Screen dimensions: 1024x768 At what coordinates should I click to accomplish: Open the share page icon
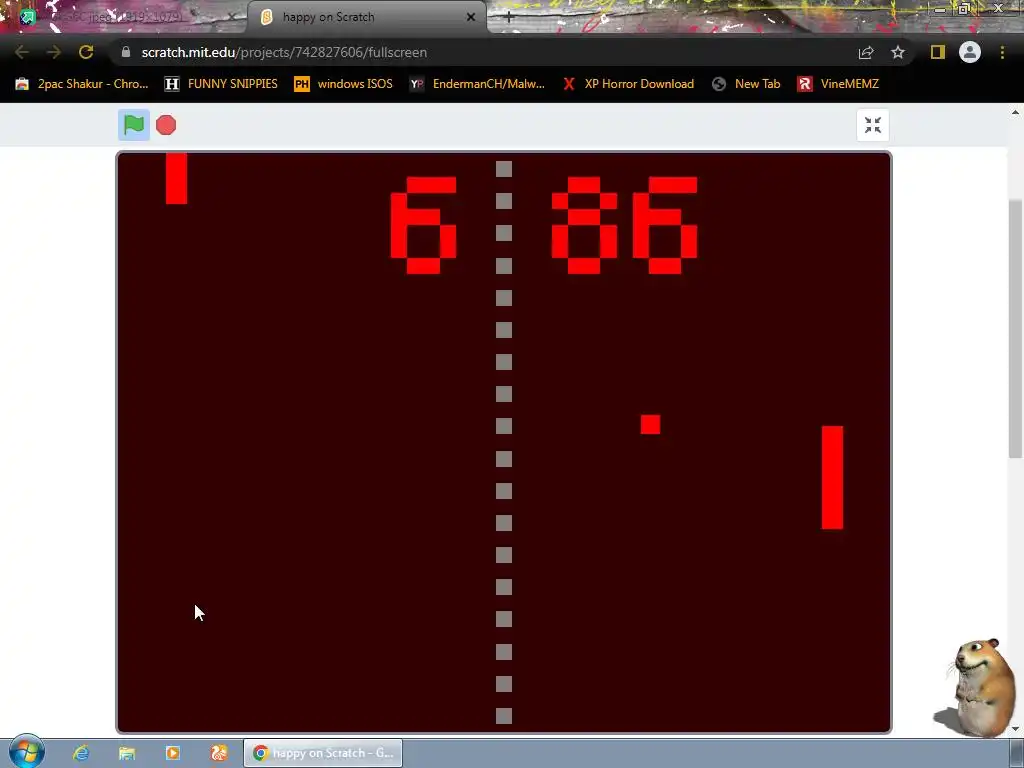click(866, 52)
